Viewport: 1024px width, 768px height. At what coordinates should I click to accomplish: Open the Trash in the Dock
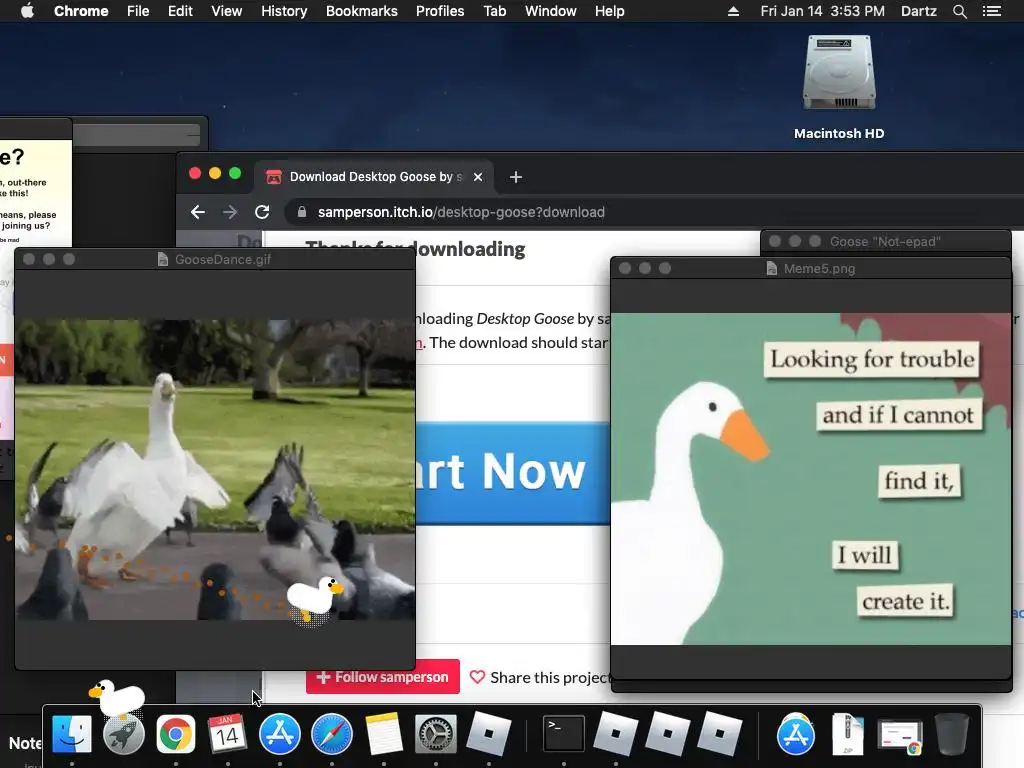coord(952,734)
